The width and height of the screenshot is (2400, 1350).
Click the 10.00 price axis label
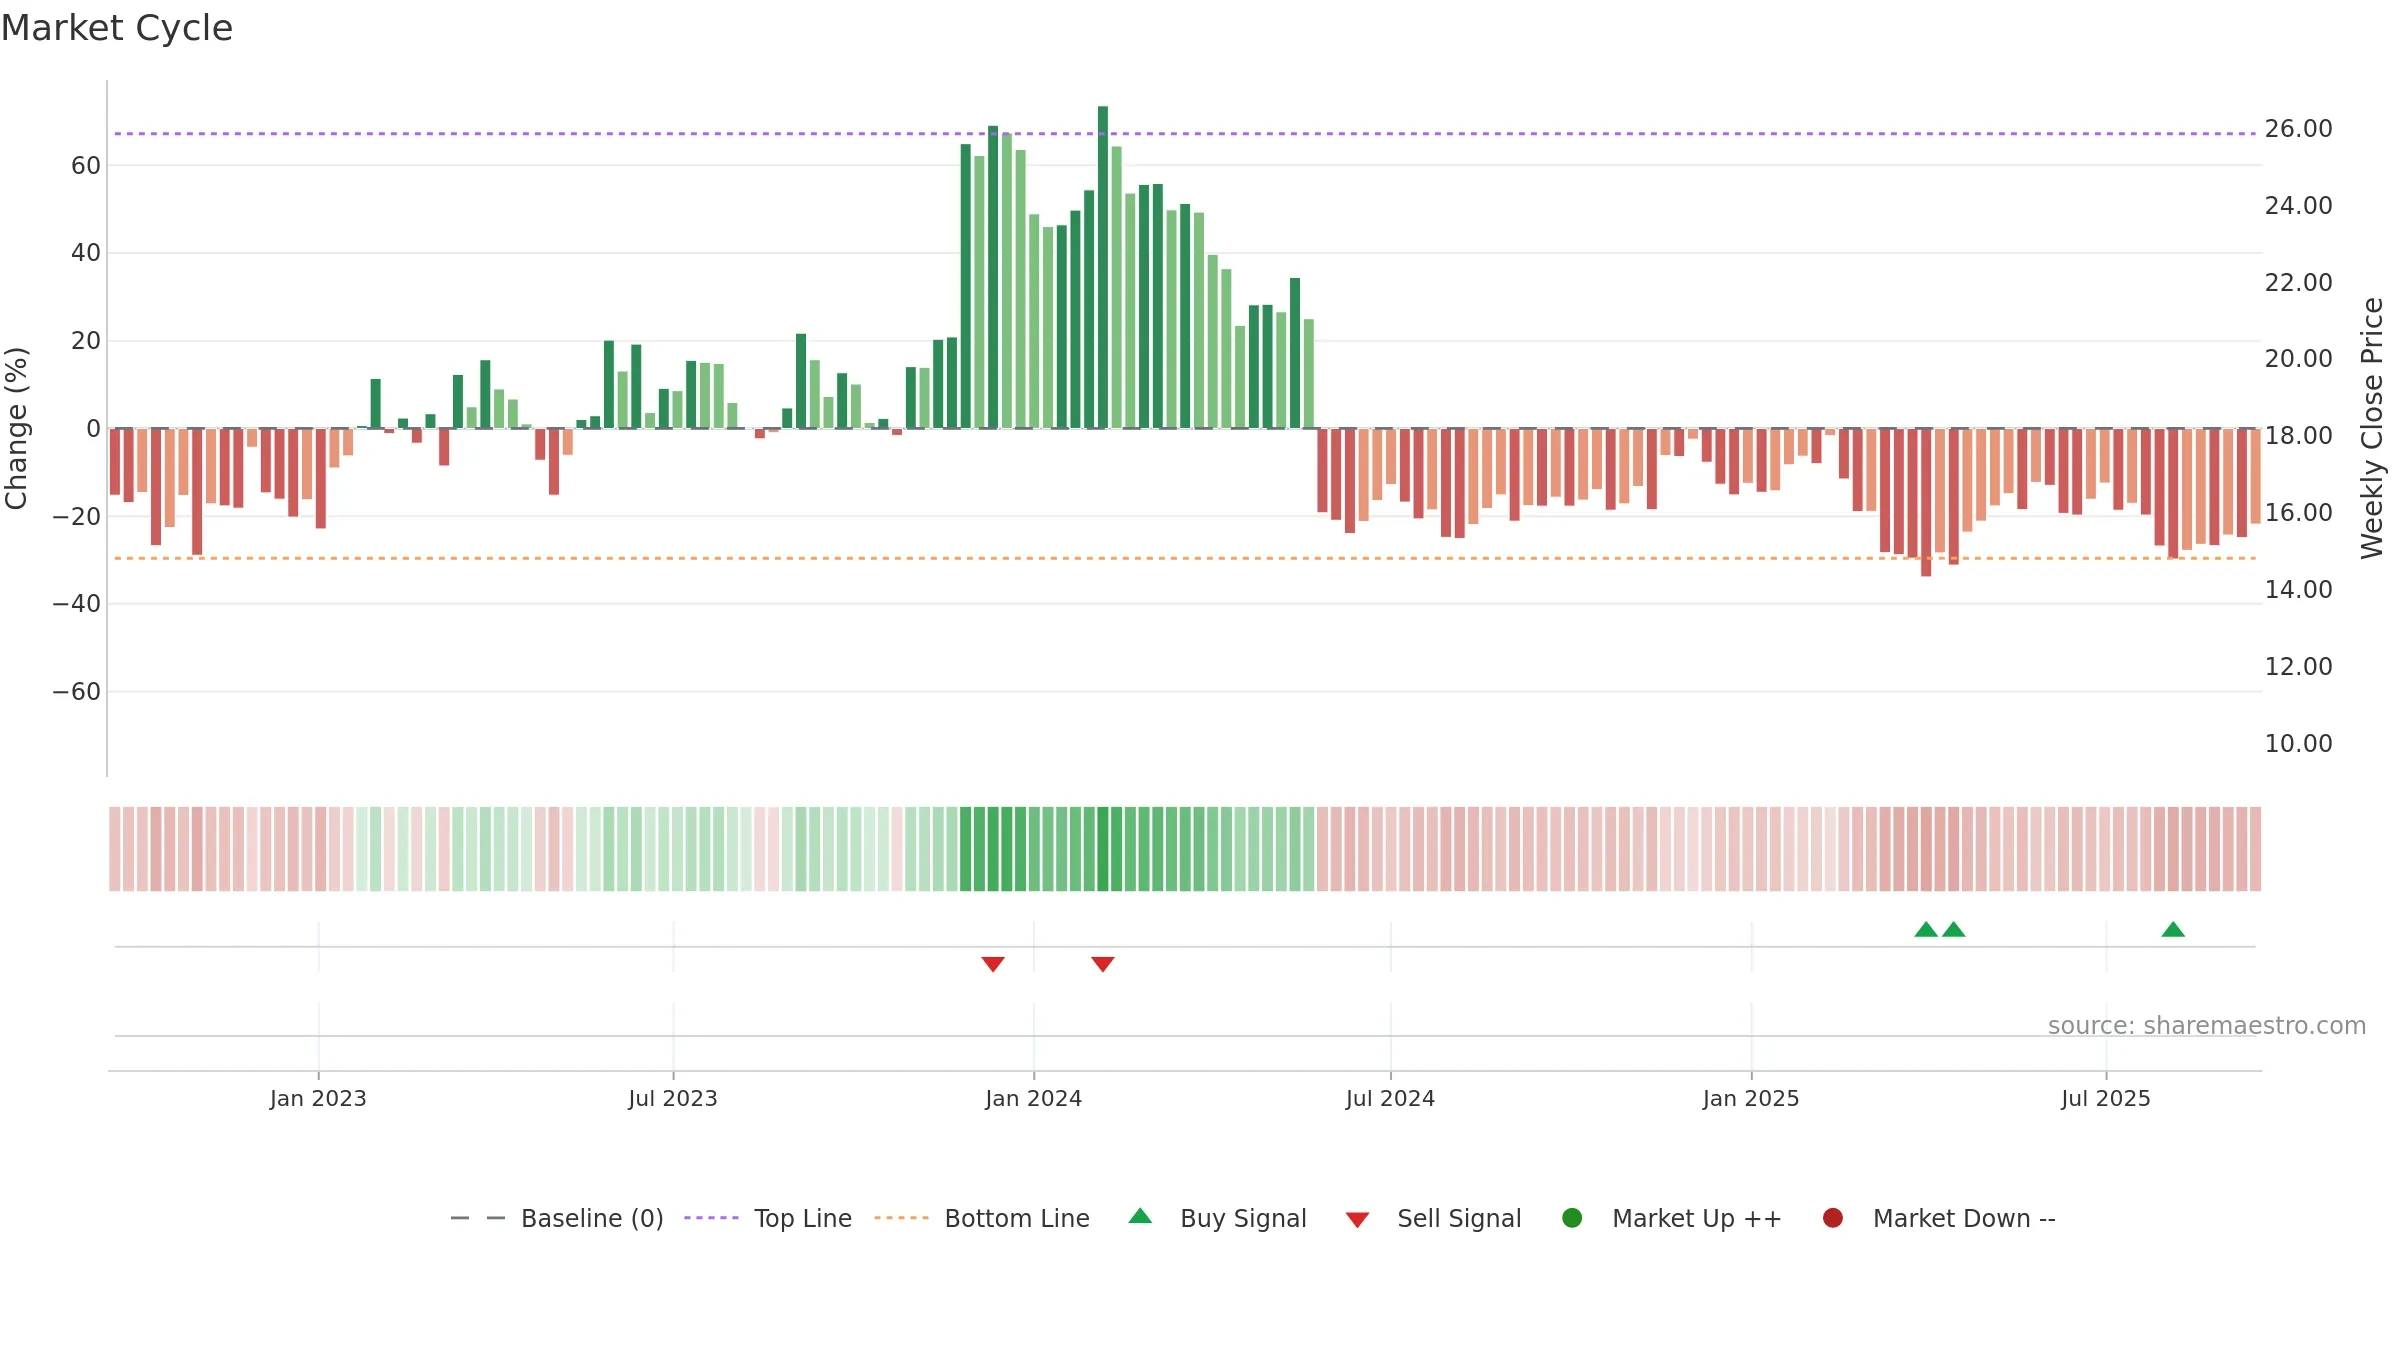2298,744
